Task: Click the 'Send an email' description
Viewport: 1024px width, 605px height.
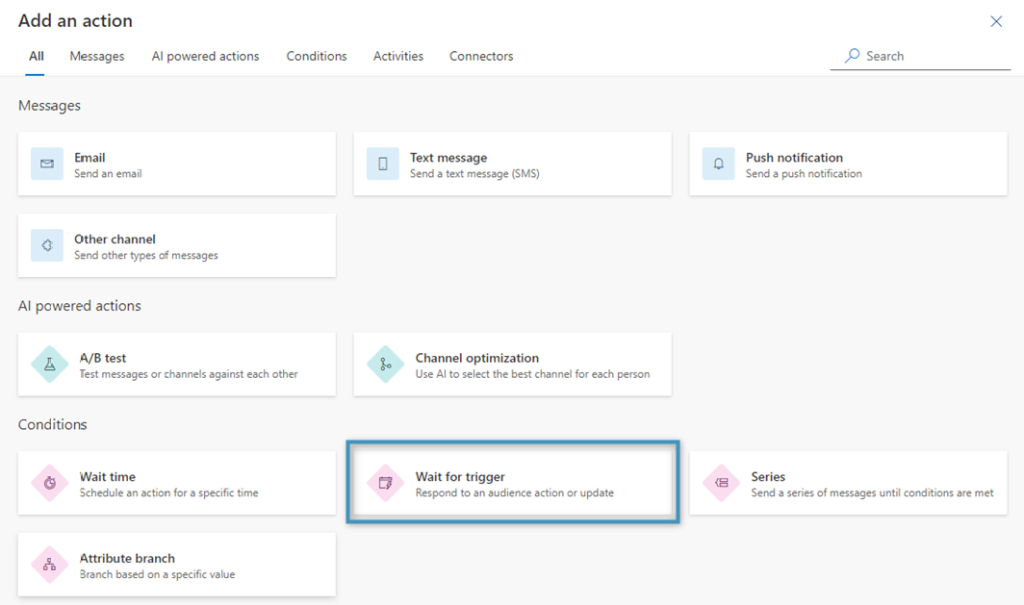Action: 108,174
